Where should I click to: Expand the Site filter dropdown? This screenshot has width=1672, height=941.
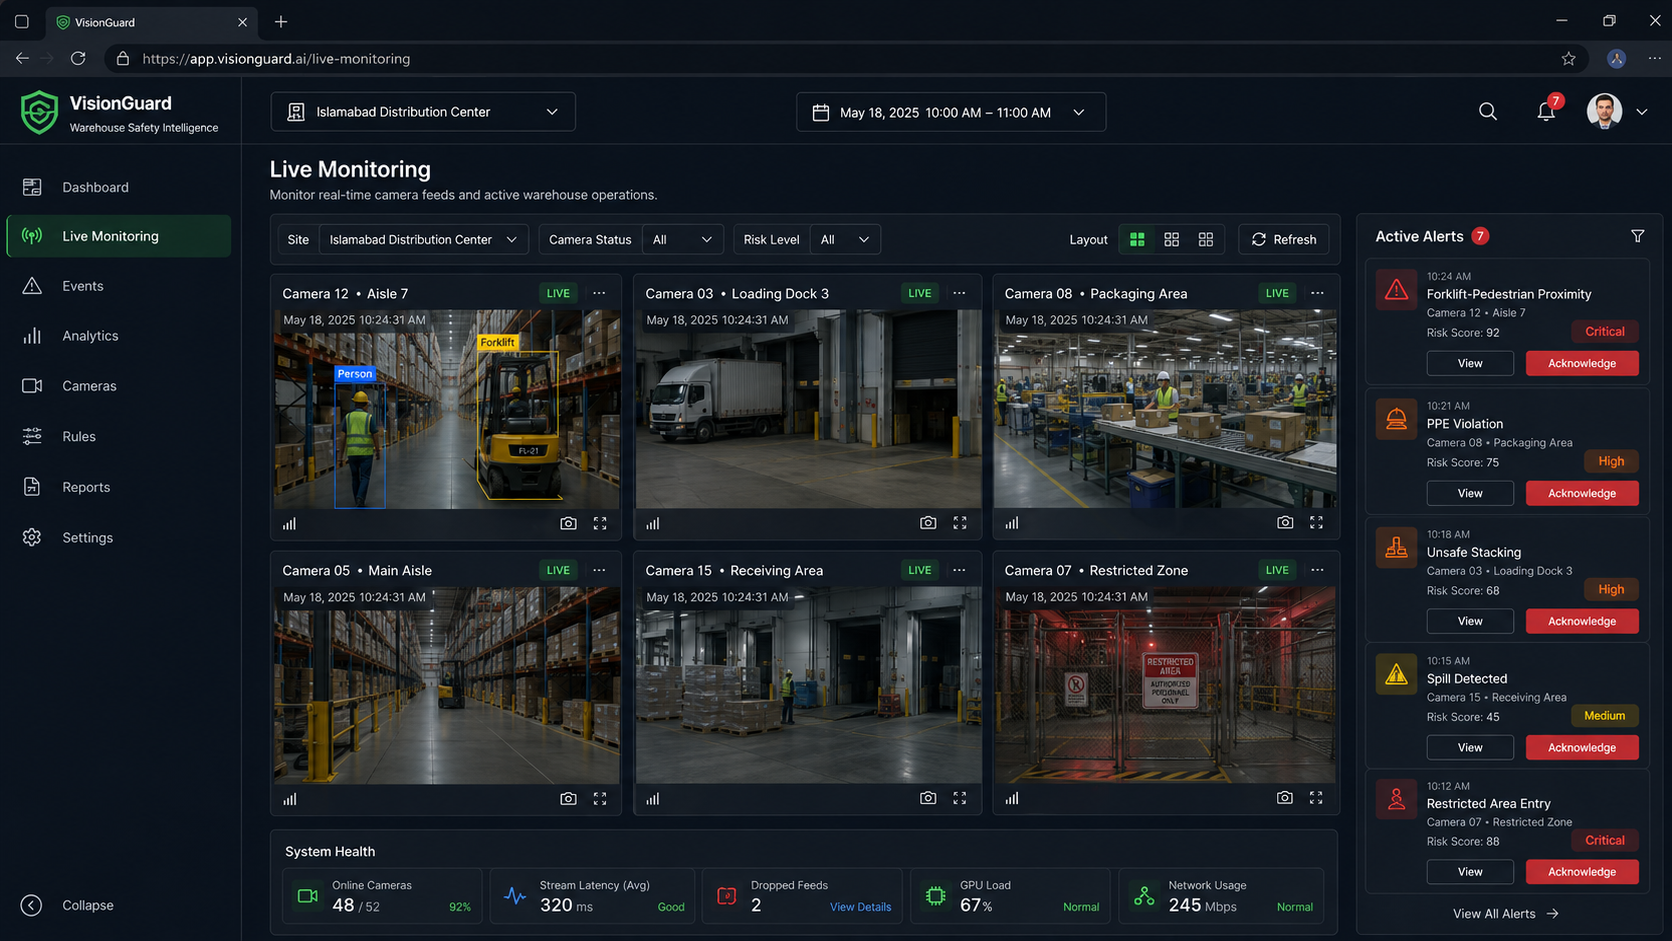point(424,239)
